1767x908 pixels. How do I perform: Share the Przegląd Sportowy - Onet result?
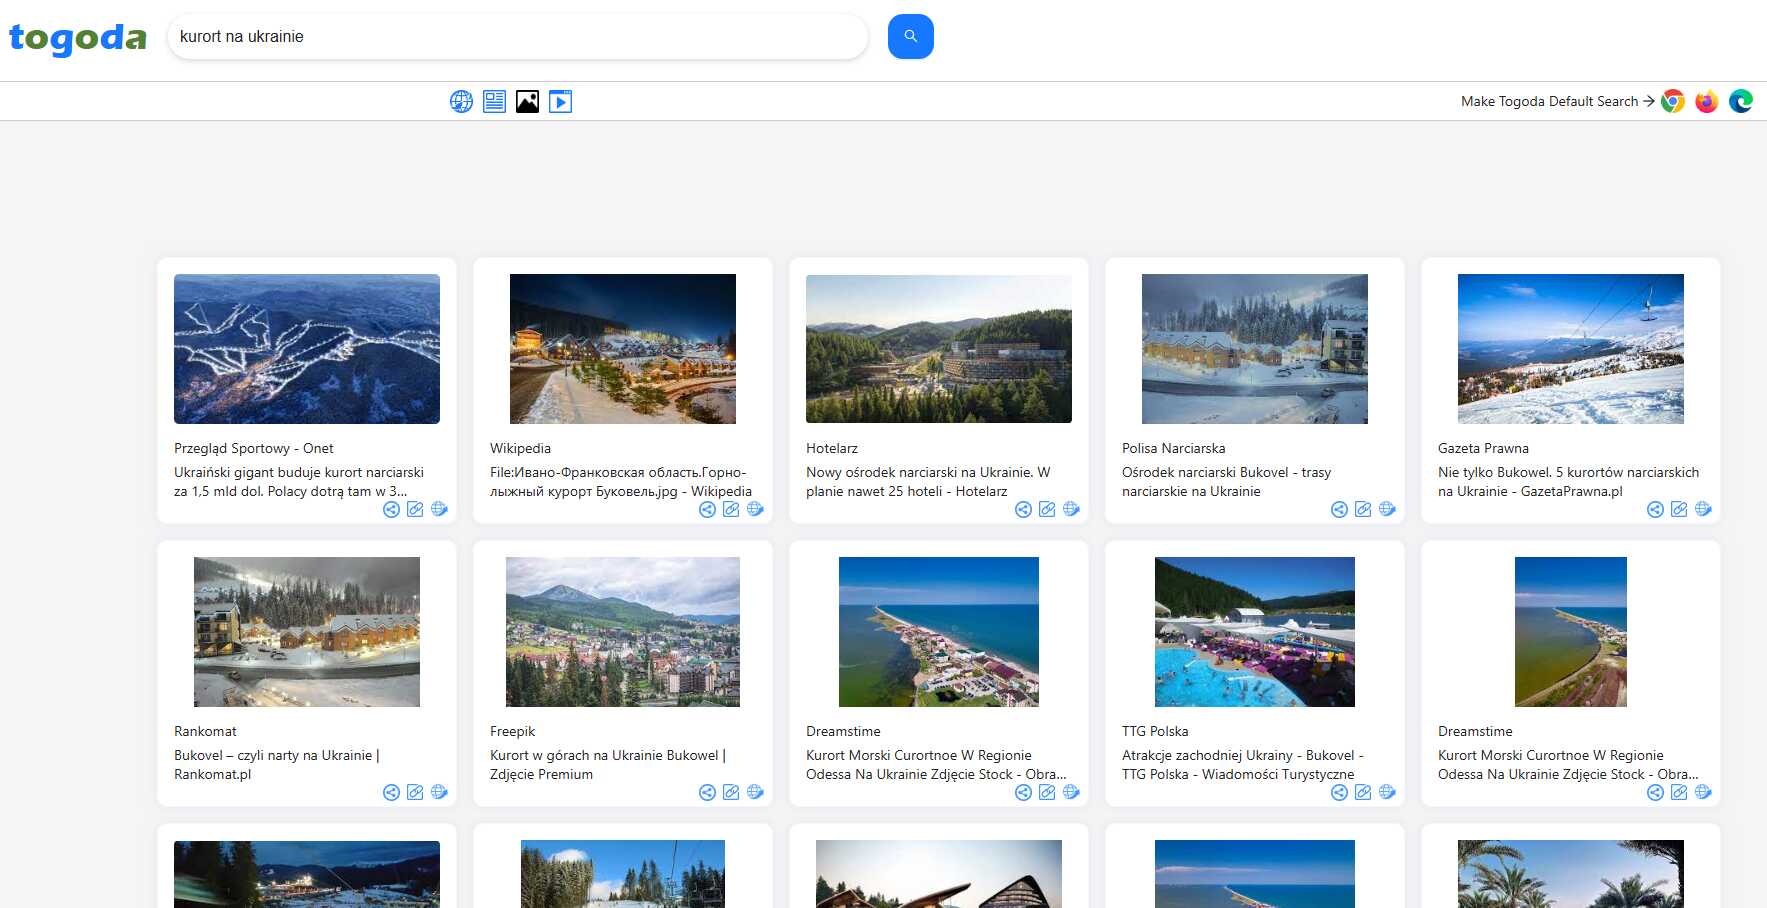point(391,509)
